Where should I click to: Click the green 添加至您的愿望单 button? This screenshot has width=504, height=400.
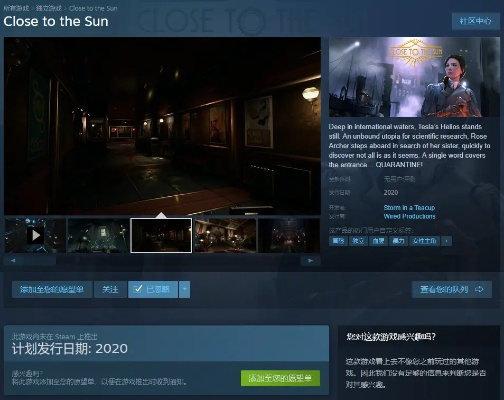point(280,378)
